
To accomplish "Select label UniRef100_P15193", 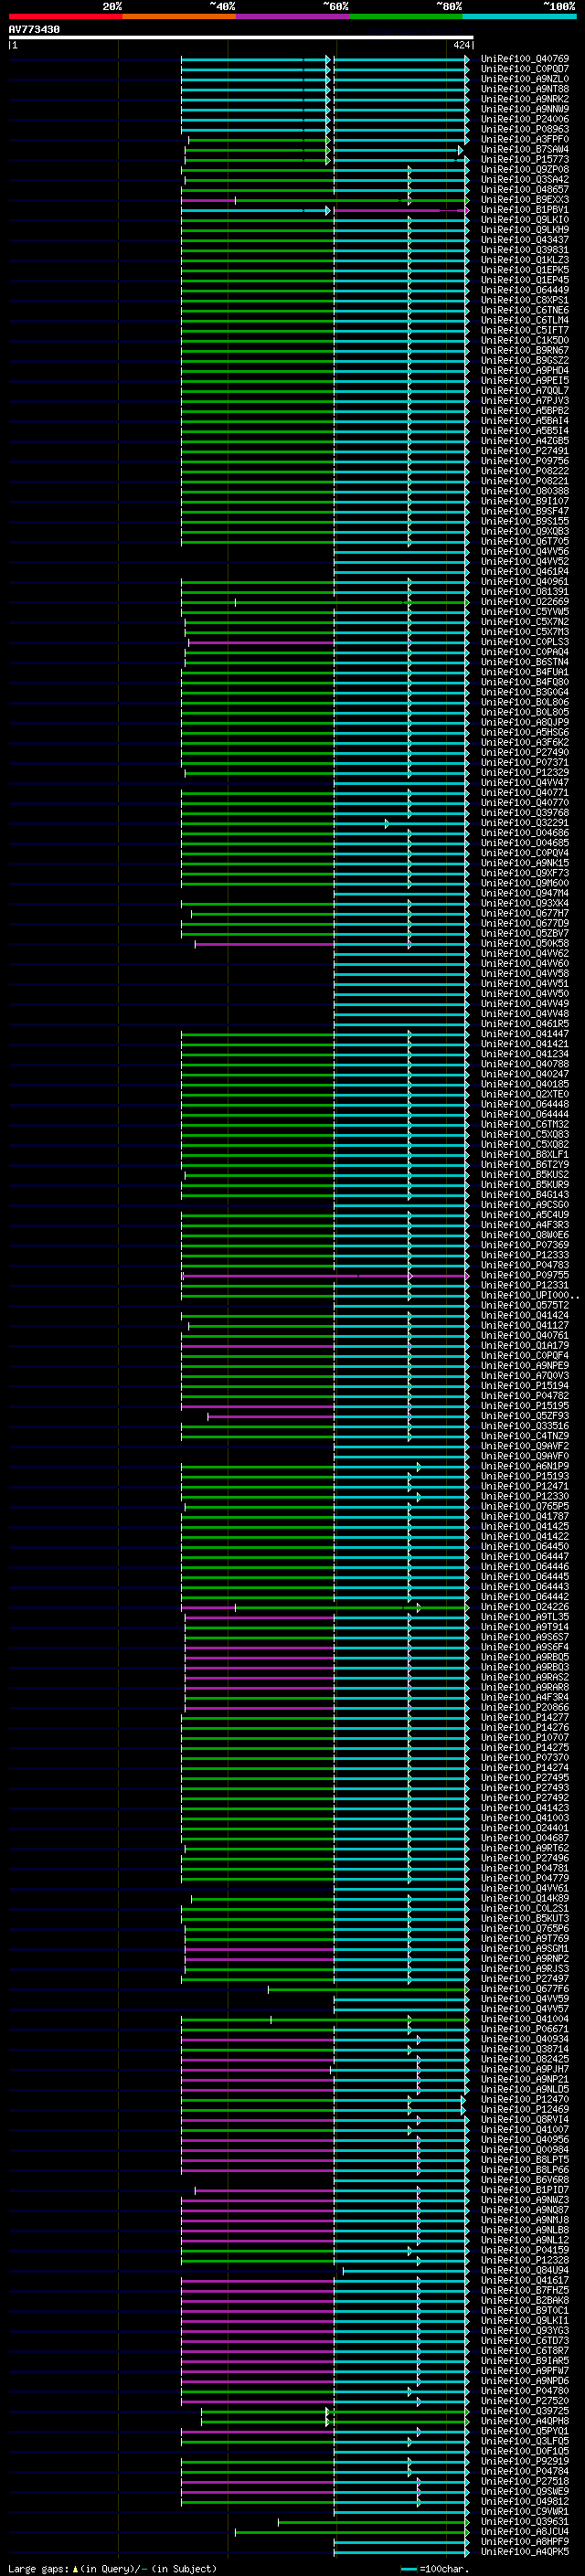I will (x=525, y=1476).
